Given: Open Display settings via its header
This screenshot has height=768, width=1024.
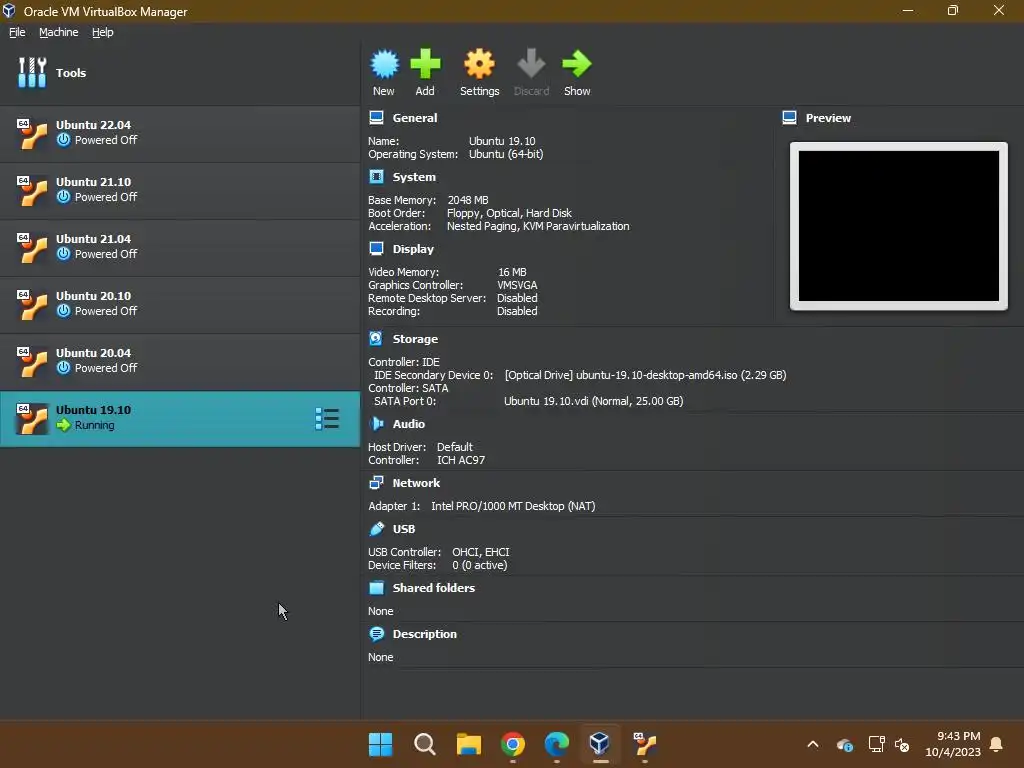Looking at the screenshot, I should point(413,249).
